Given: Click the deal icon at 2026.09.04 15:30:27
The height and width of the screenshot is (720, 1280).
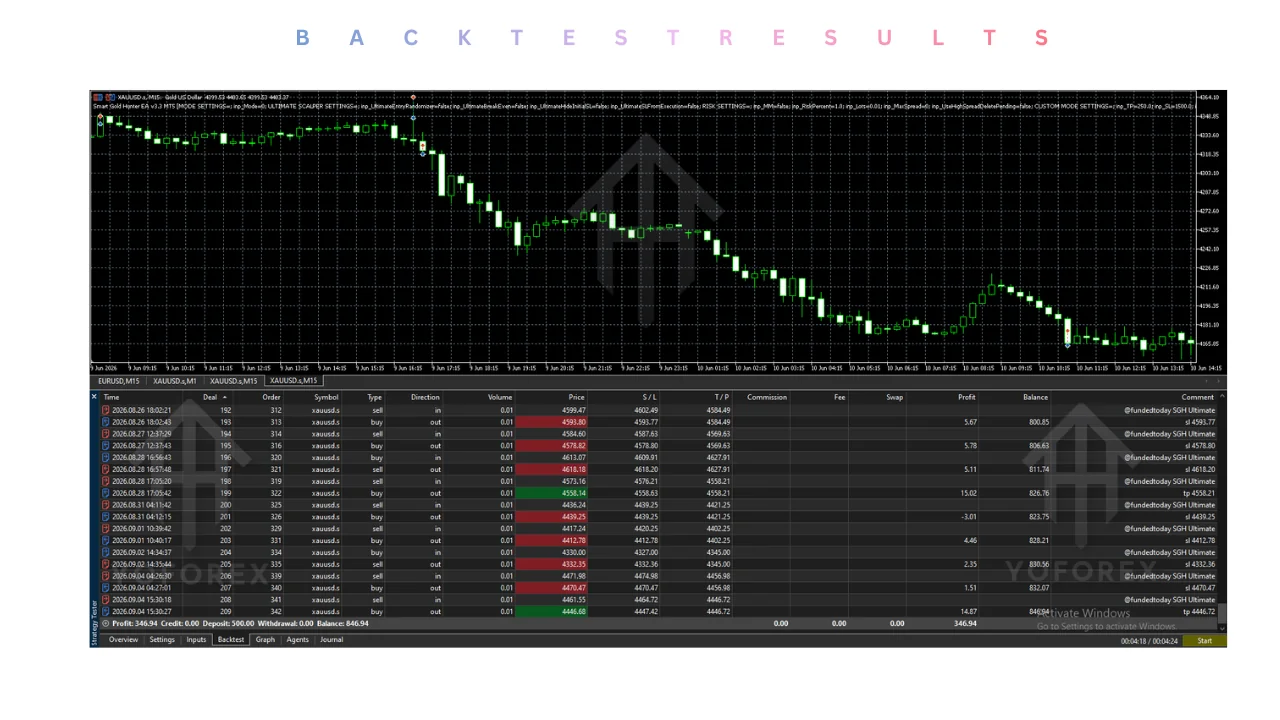Looking at the screenshot, I should 106,611.
